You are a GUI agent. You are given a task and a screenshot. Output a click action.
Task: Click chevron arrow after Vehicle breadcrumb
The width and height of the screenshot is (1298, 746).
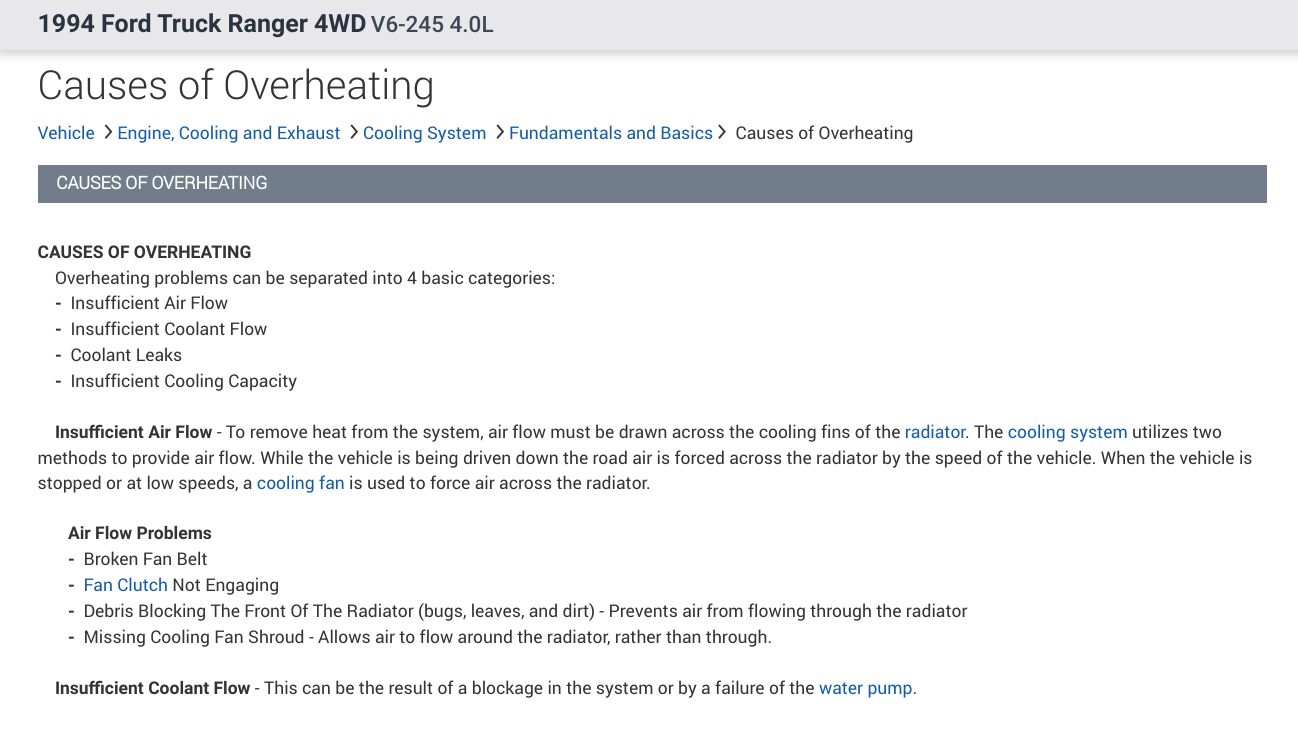107,132
